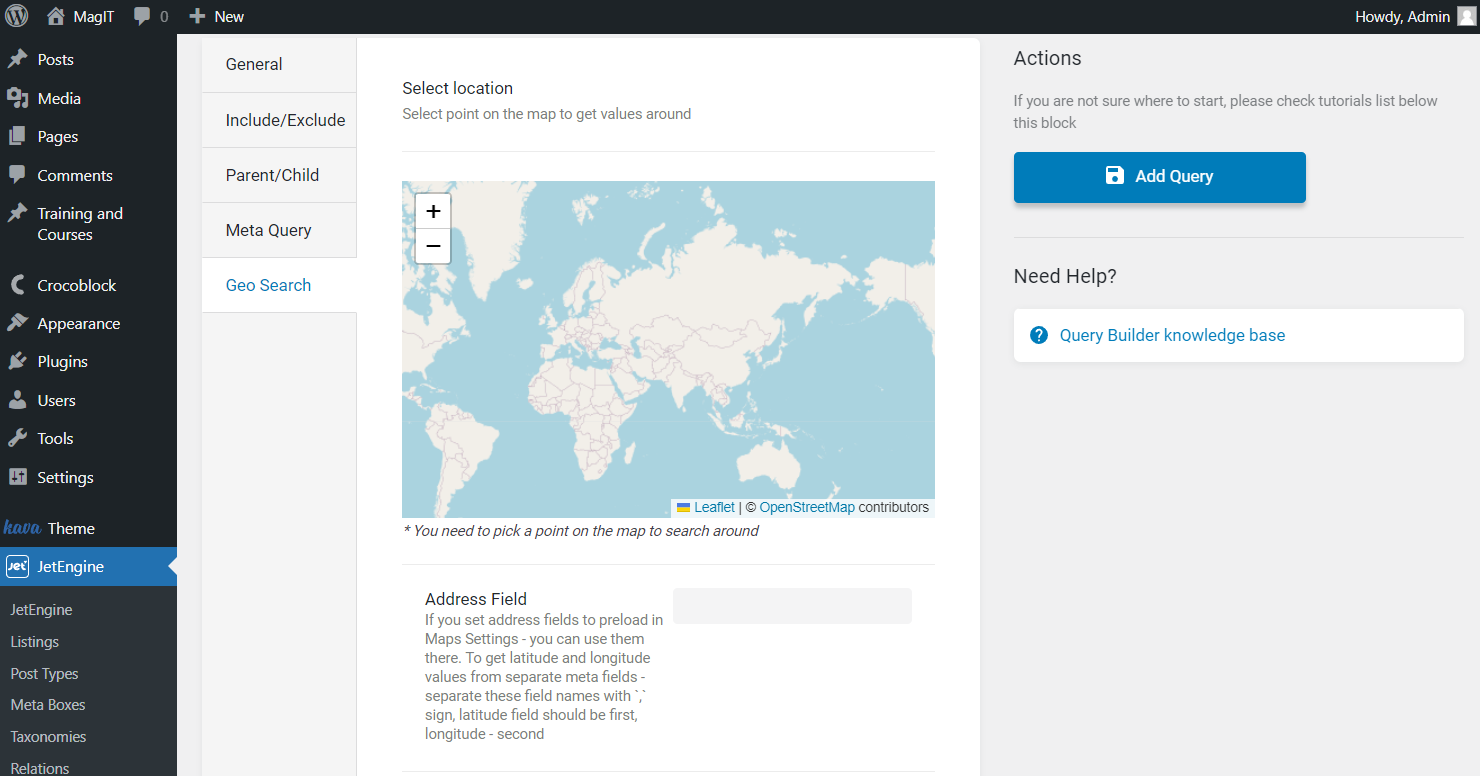The height and width of the screenshot is (776, 1480).
Task: Click the Kava theme logo
Action: click(22, 528)
